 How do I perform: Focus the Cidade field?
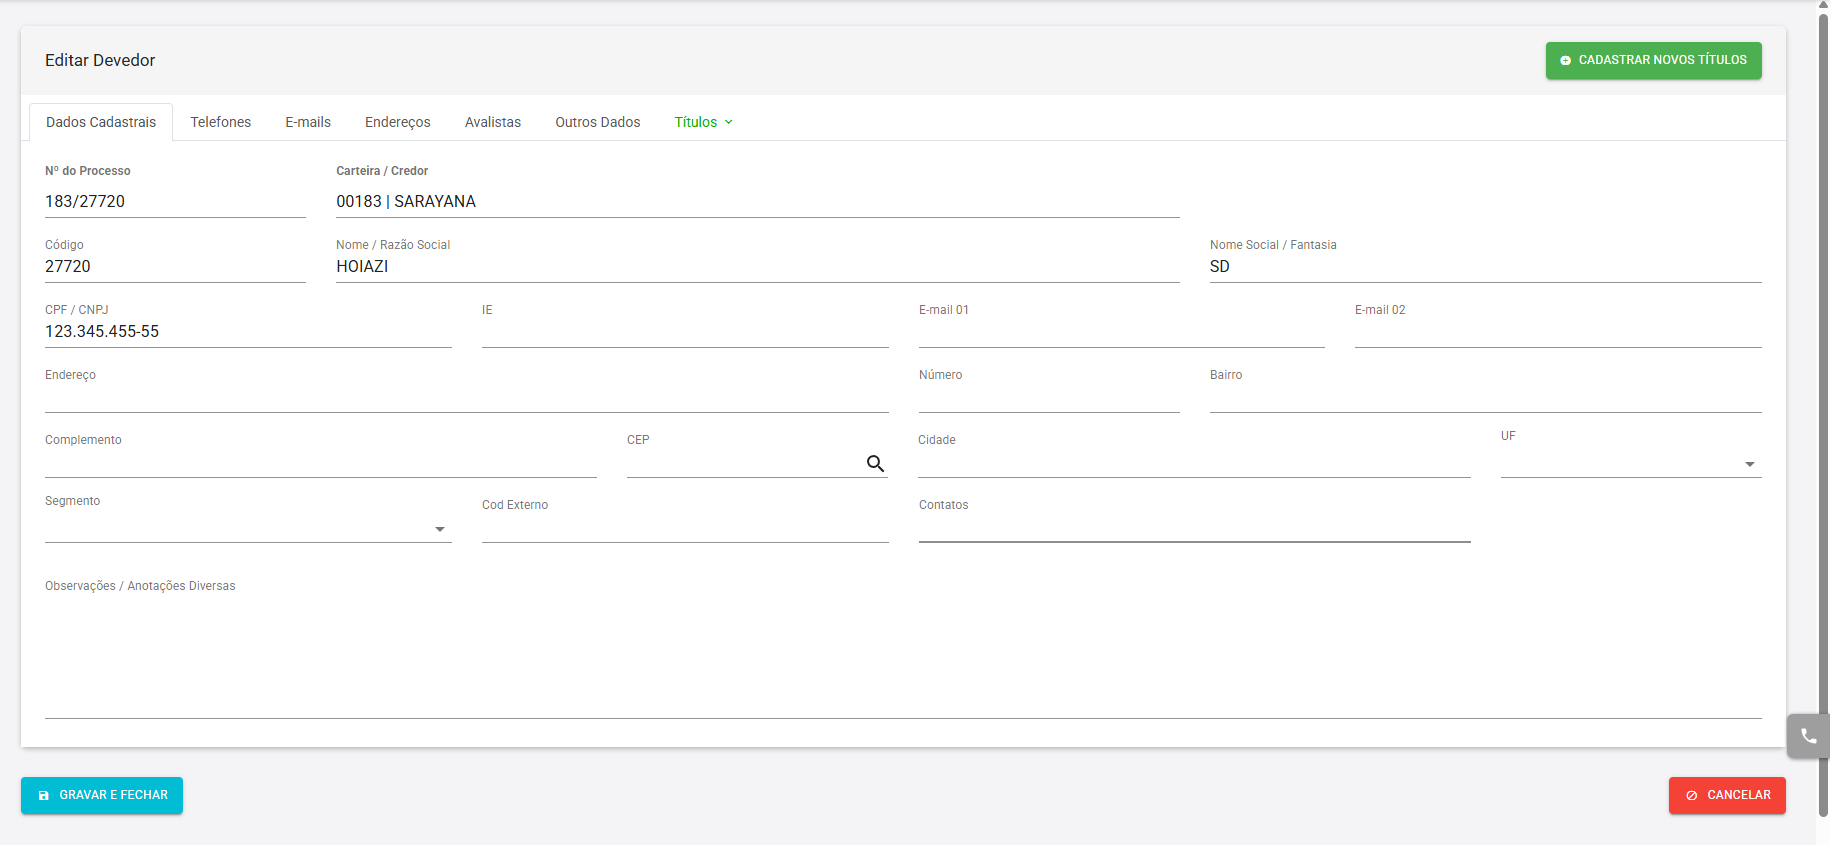(1194, 461)
